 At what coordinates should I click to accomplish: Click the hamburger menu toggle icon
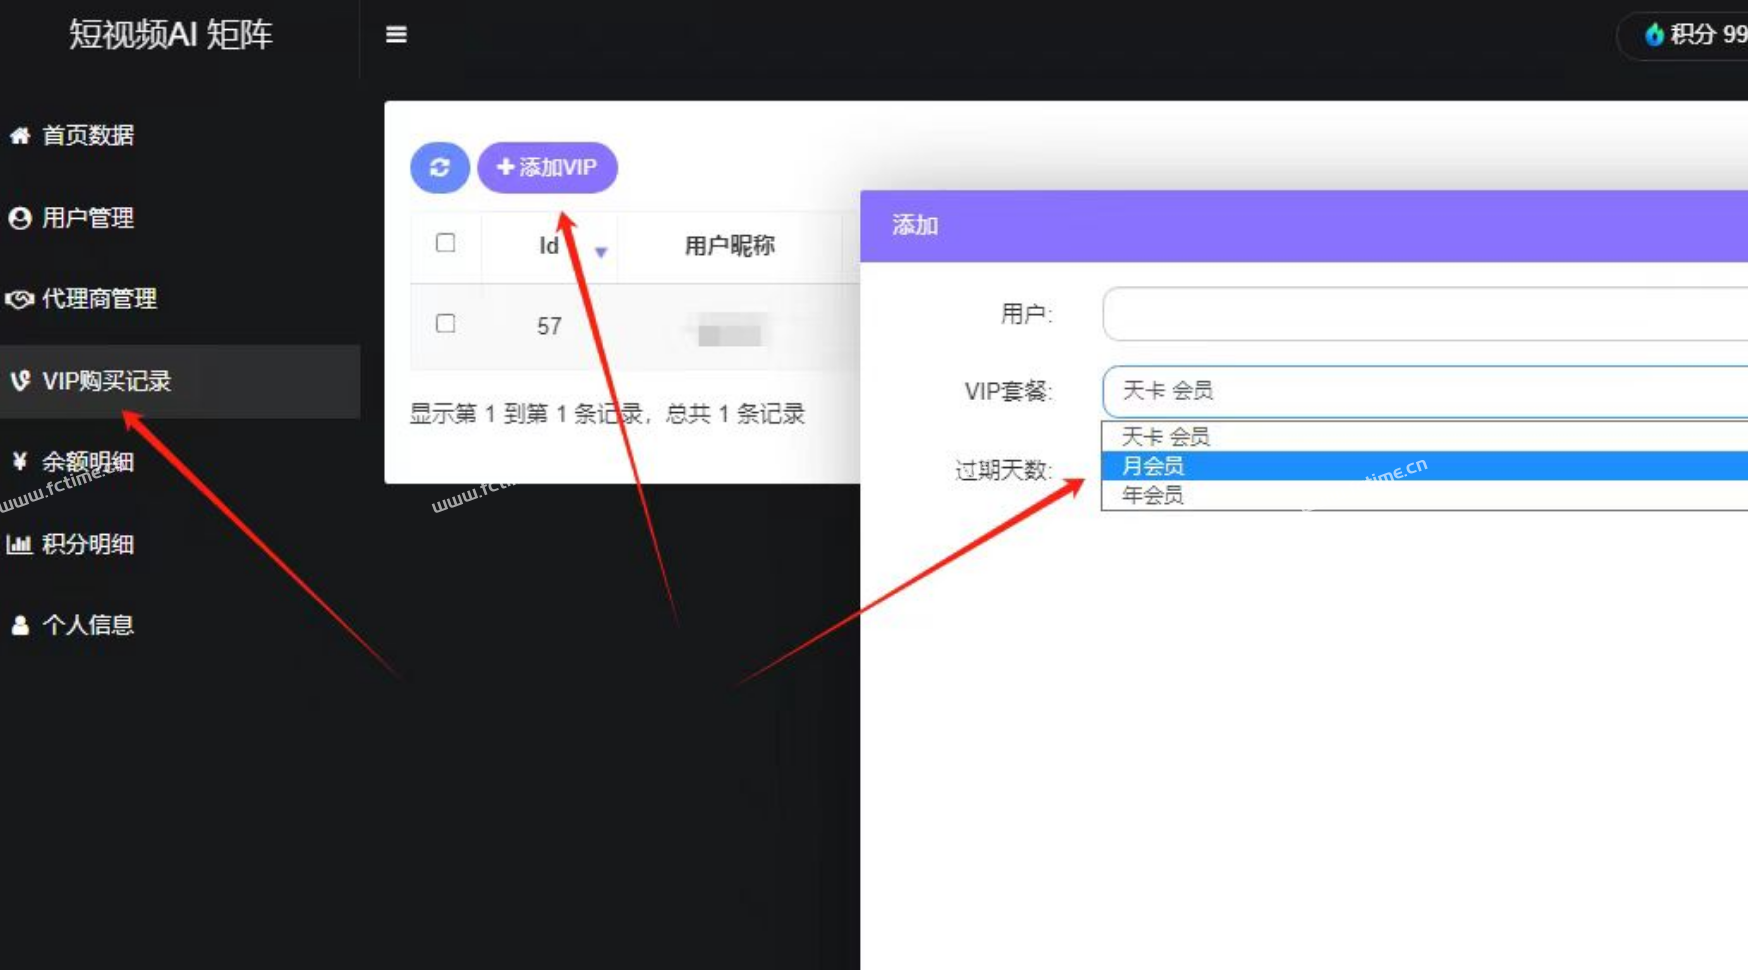396,35
